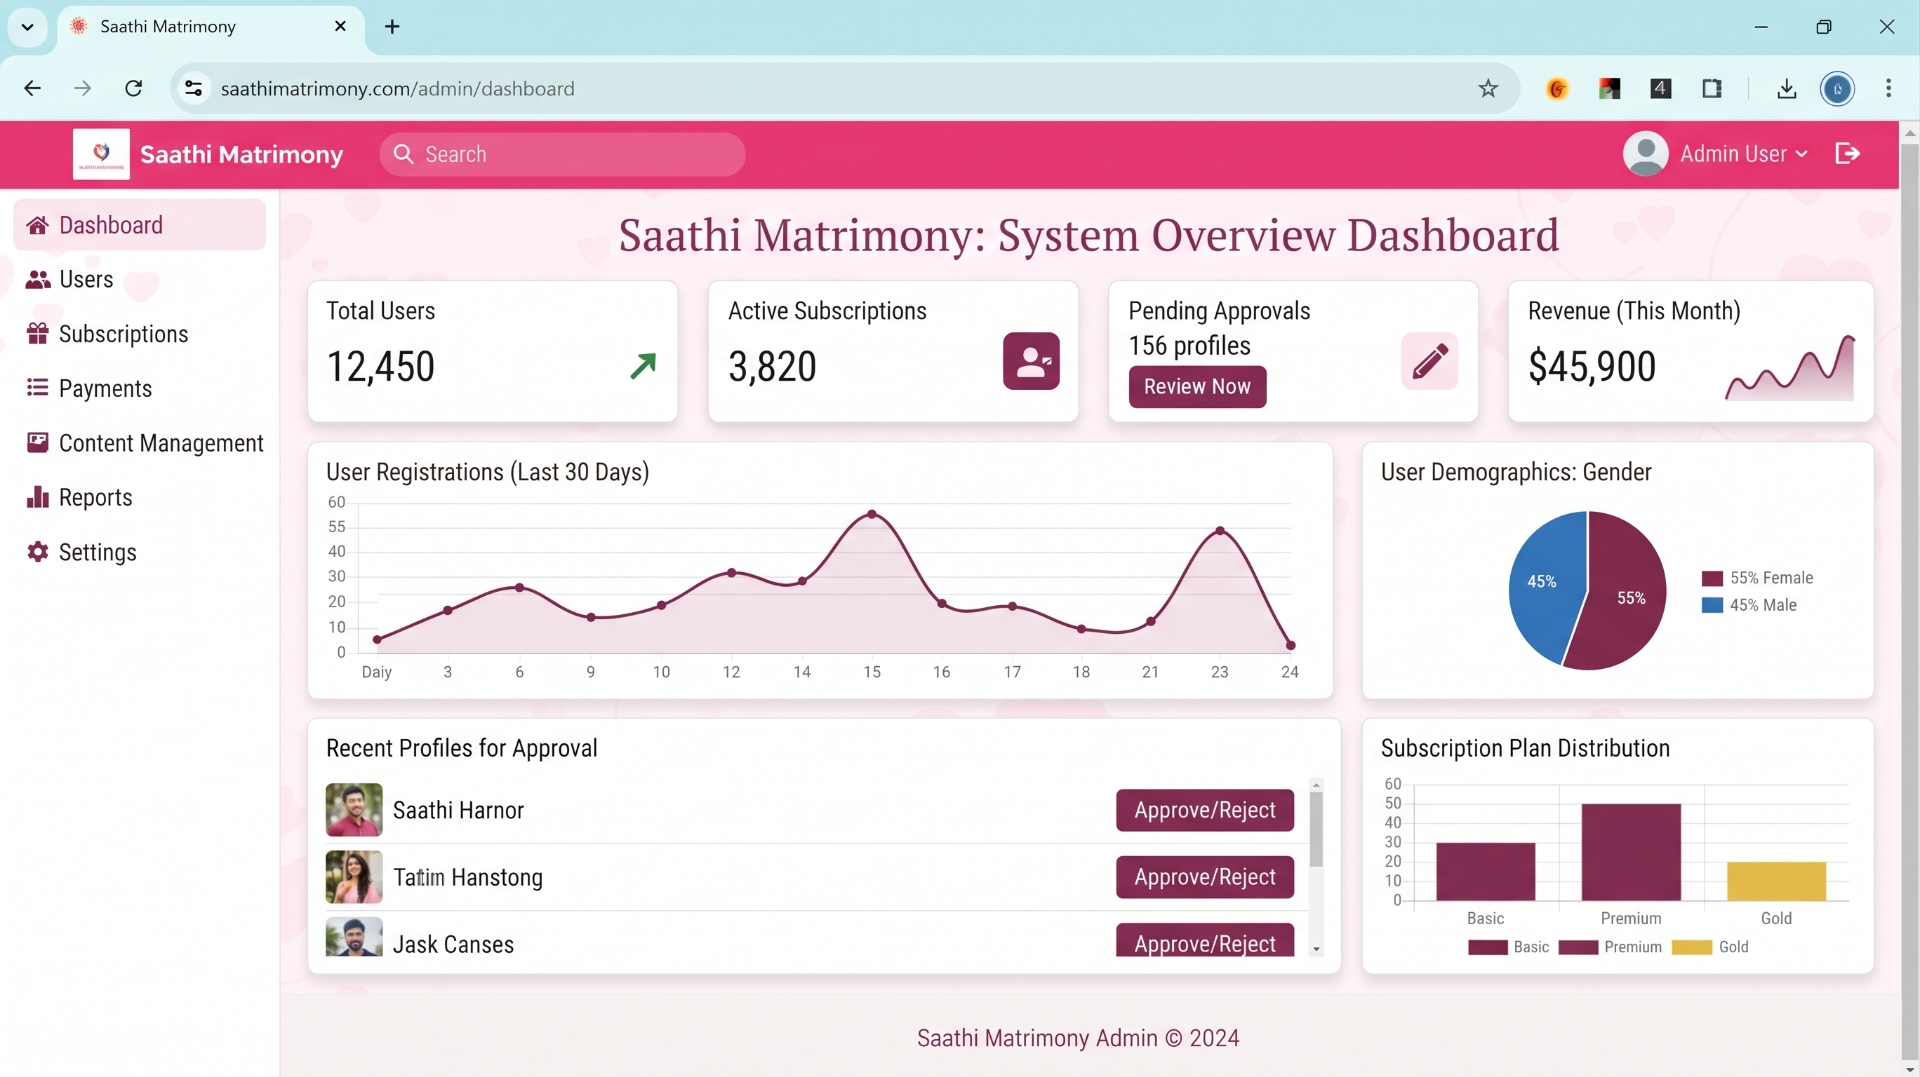1920x1077 pixels.
Task: Click the profiles list scrollbar thumb
Action: point(1316,829)
